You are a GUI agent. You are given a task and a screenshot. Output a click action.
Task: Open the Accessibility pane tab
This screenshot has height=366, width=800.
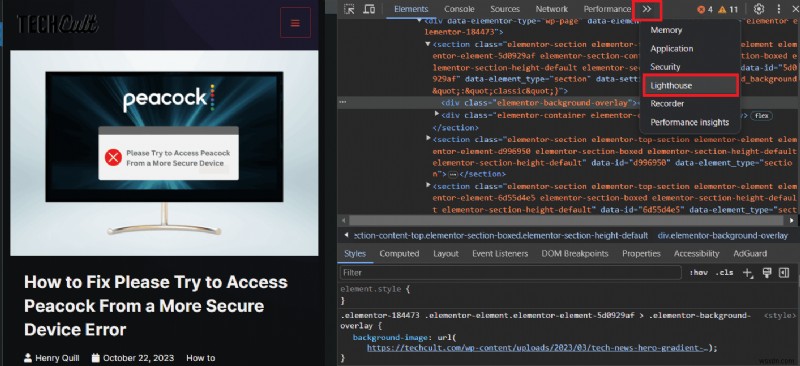[x=696, y=254]
